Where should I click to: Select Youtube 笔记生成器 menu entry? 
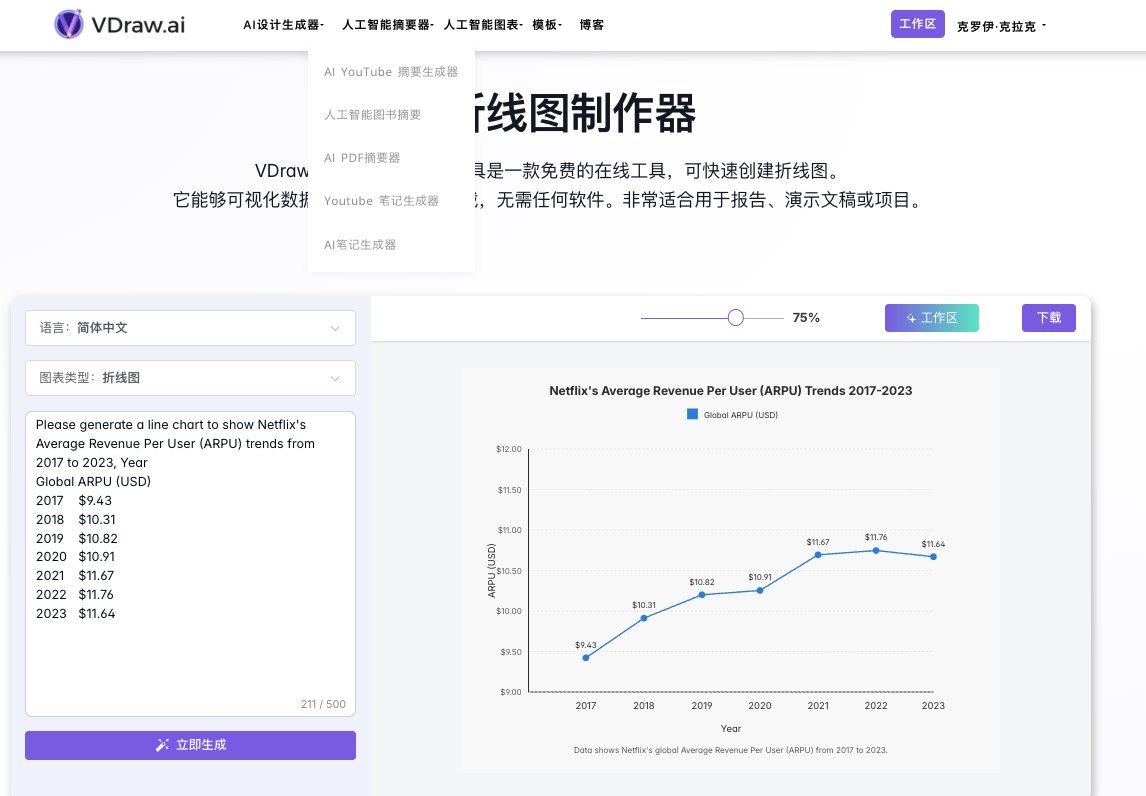382,201
